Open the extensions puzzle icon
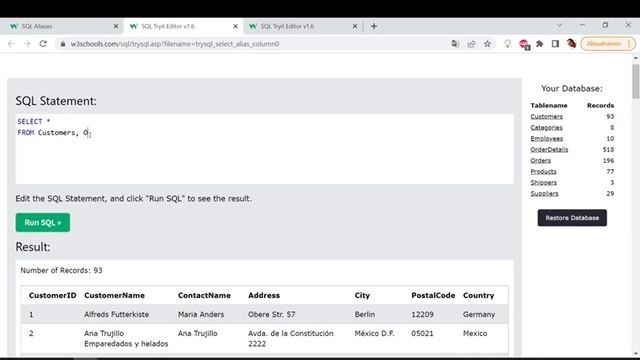The image size is (640, 360). (540, 44)
